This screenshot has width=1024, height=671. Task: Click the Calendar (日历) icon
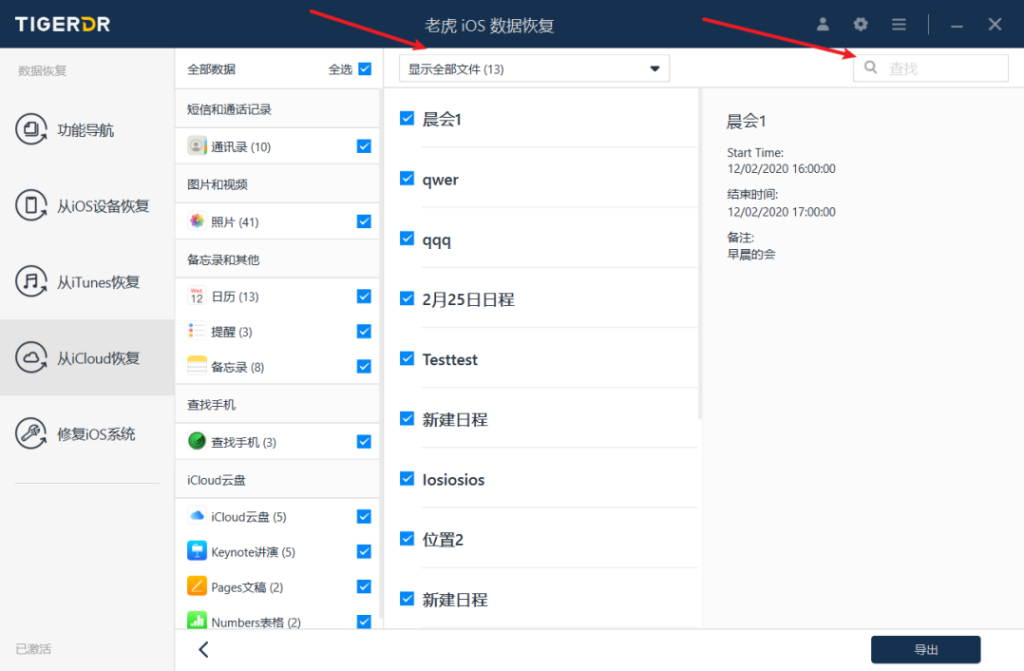[x=197, y=296]
